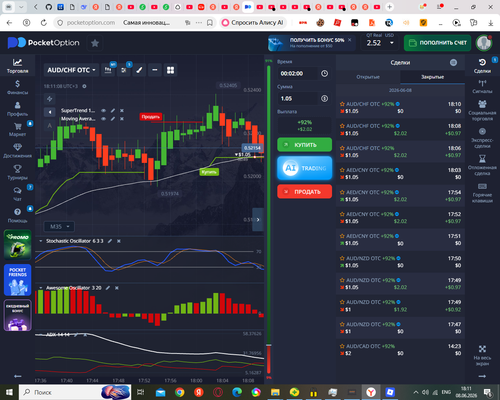Open the M35 timeframe dropdown
This screenshot has height=400, width=500.
click(59, 227)
